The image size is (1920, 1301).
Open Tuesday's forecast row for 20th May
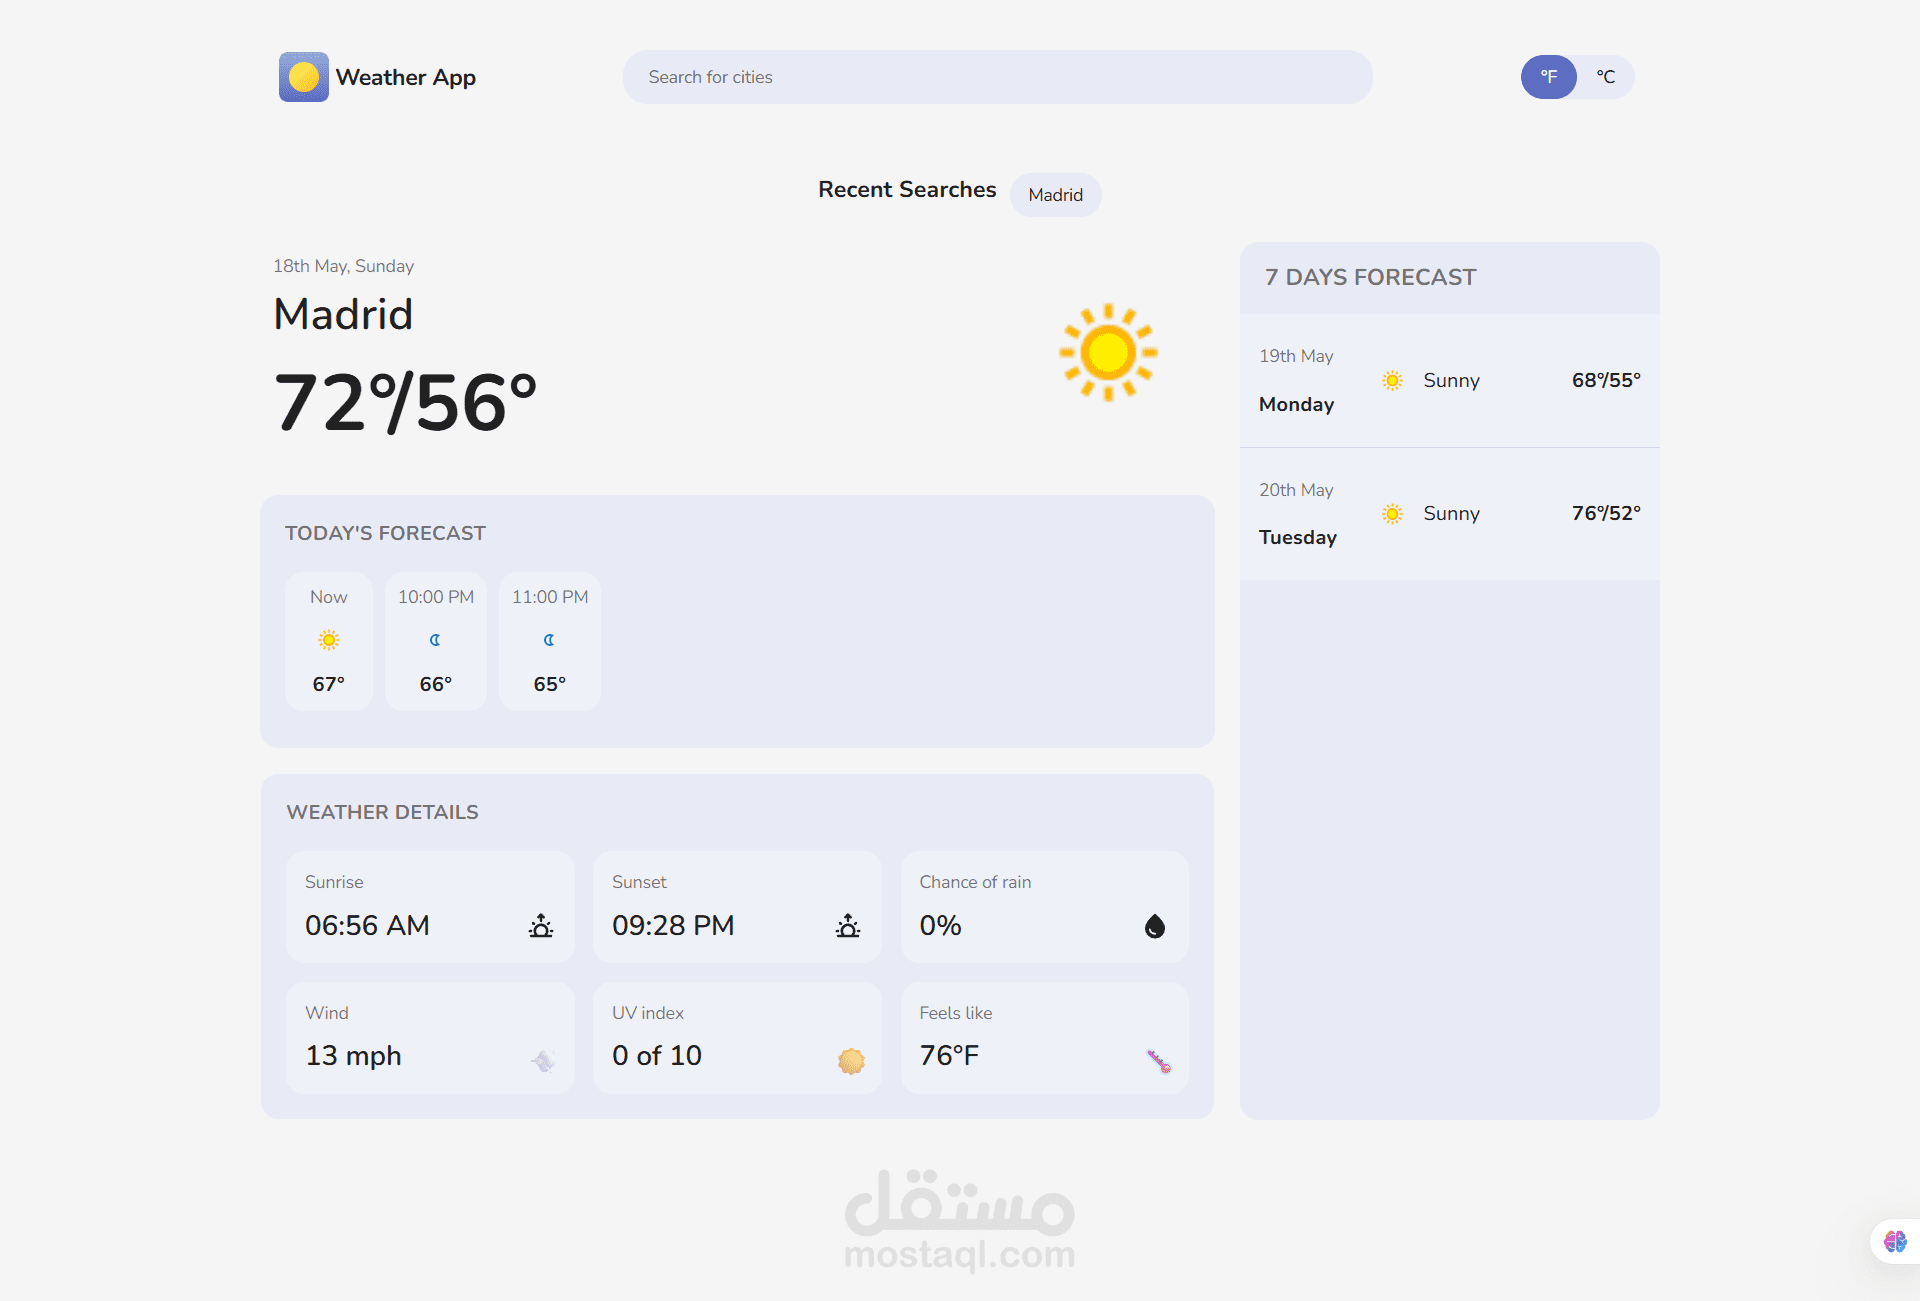[x=1448, y=514]
